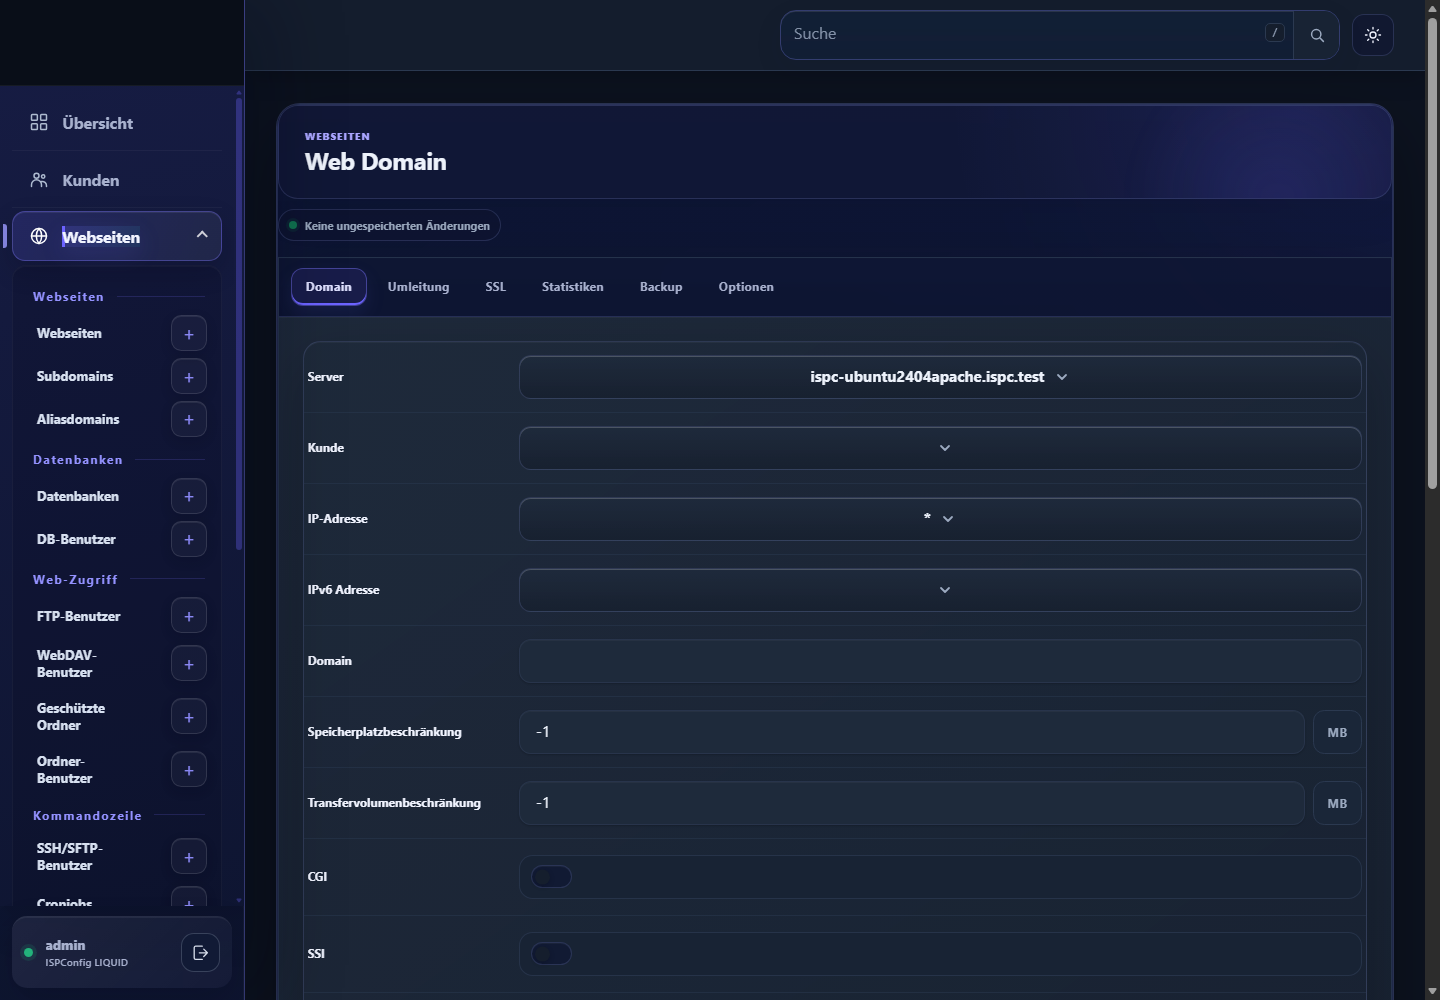Screen dimensions: 1440x1000
Task: Switch to the Domain tab
Action: pyautogui.click(x=329, y=287)
